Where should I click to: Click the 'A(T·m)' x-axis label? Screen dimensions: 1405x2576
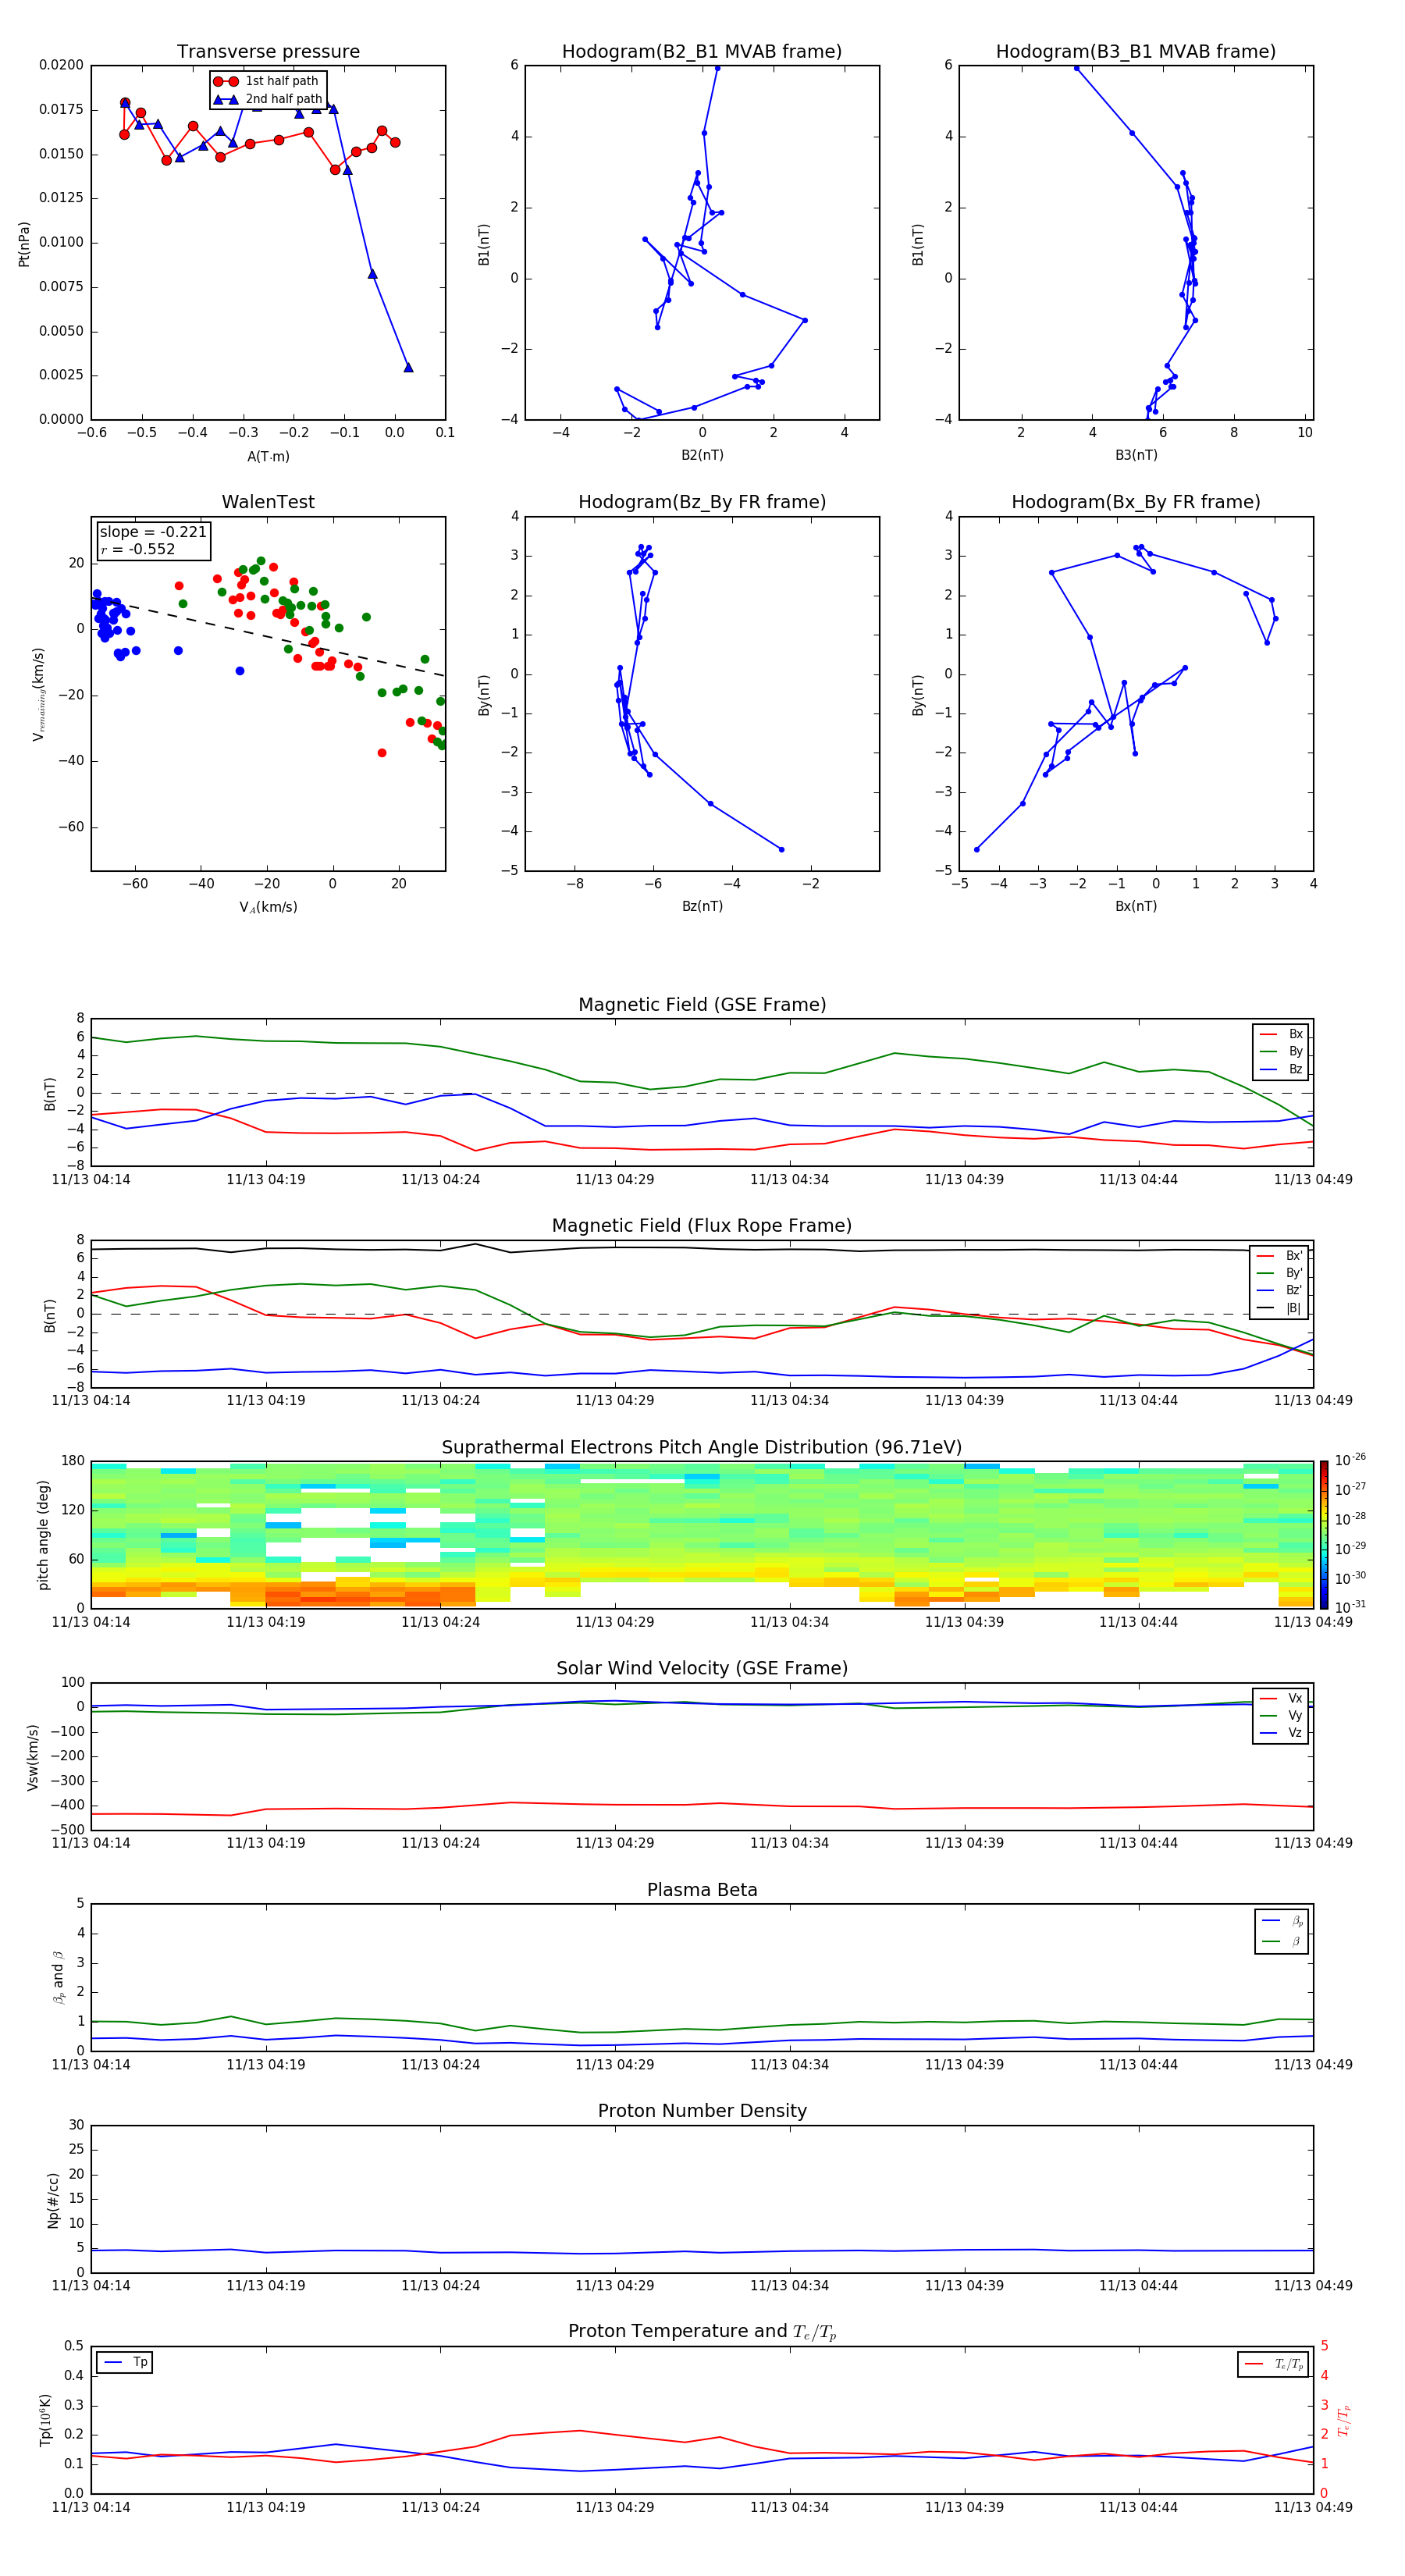click(x=268, y=456)
